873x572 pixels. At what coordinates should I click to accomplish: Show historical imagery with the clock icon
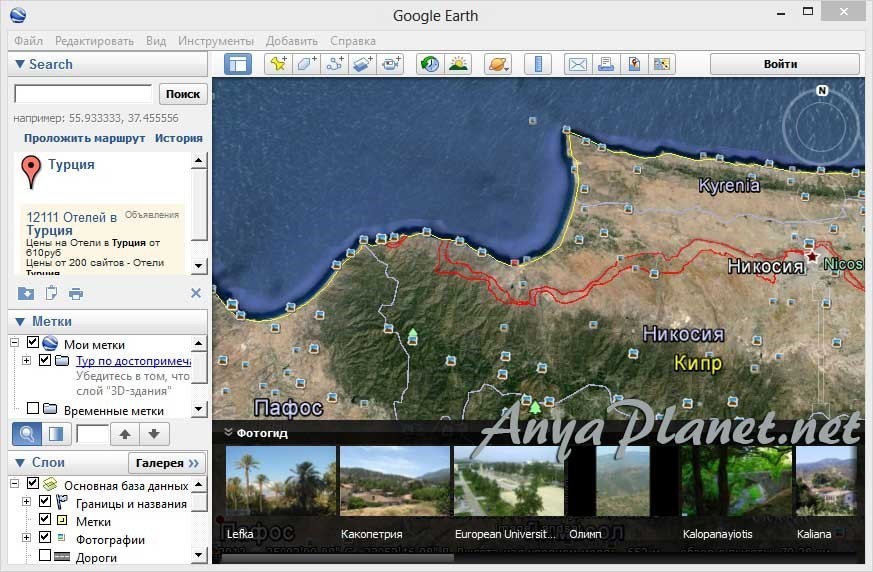tap(429, 64)
